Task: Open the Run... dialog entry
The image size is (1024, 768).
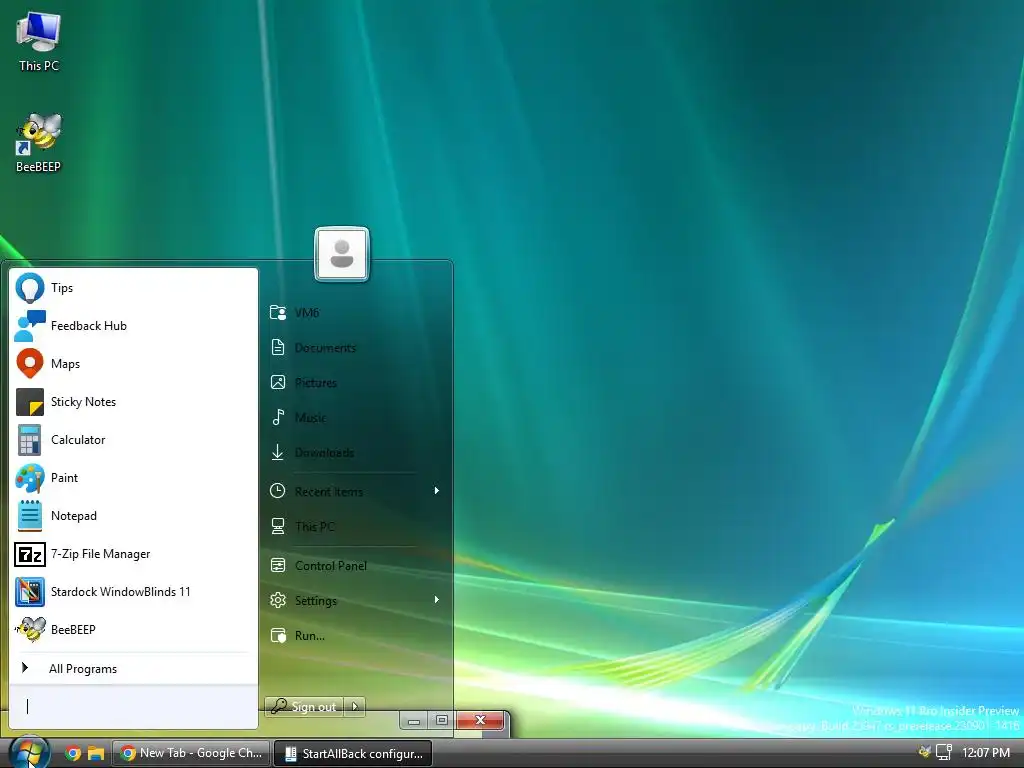Action: tap(355, 635)
